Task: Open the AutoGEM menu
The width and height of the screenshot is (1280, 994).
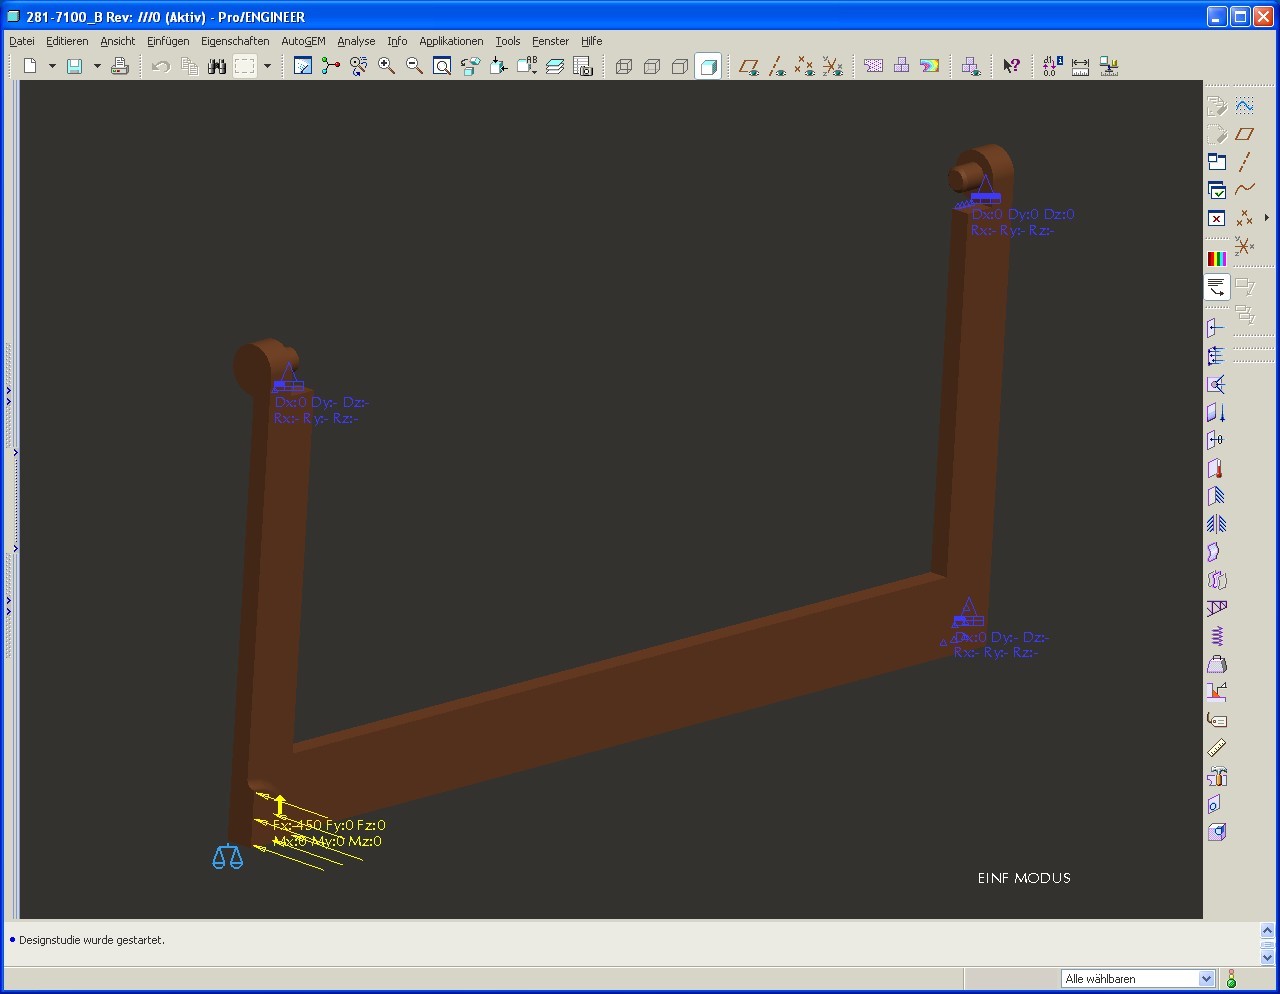Action: 303,41
